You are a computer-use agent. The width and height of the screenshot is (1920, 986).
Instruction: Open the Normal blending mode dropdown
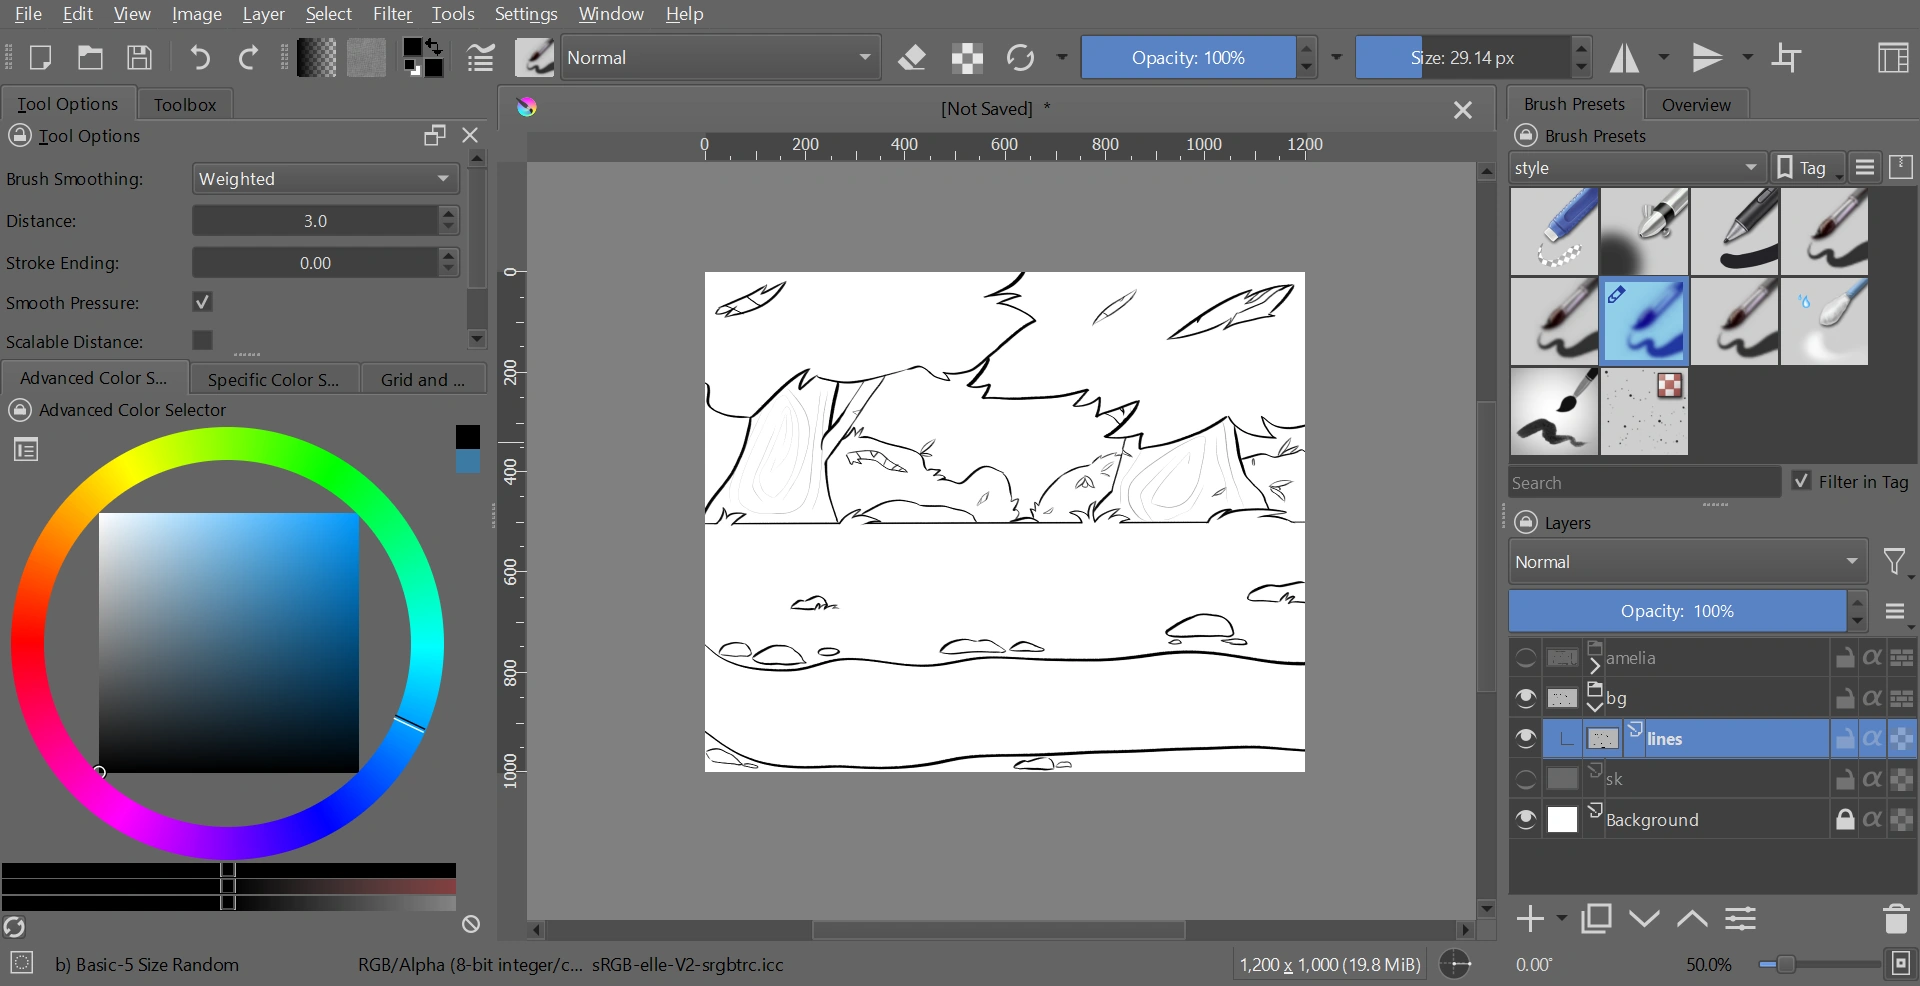pos(720,57)
